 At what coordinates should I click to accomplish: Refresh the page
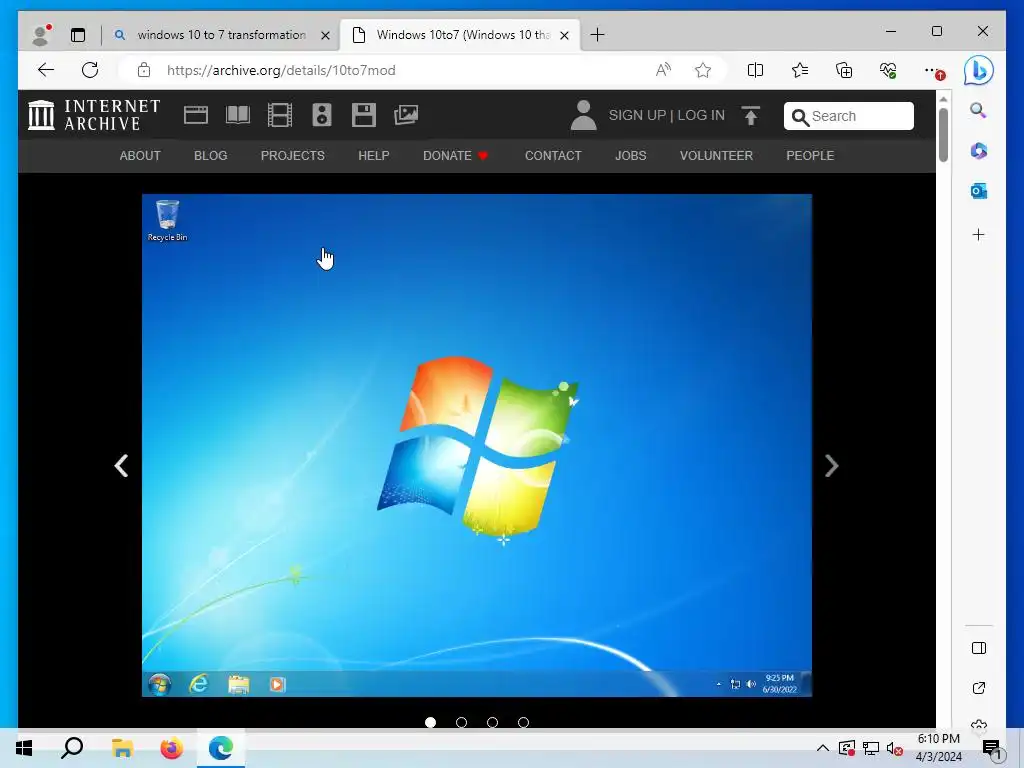point(90,70)
